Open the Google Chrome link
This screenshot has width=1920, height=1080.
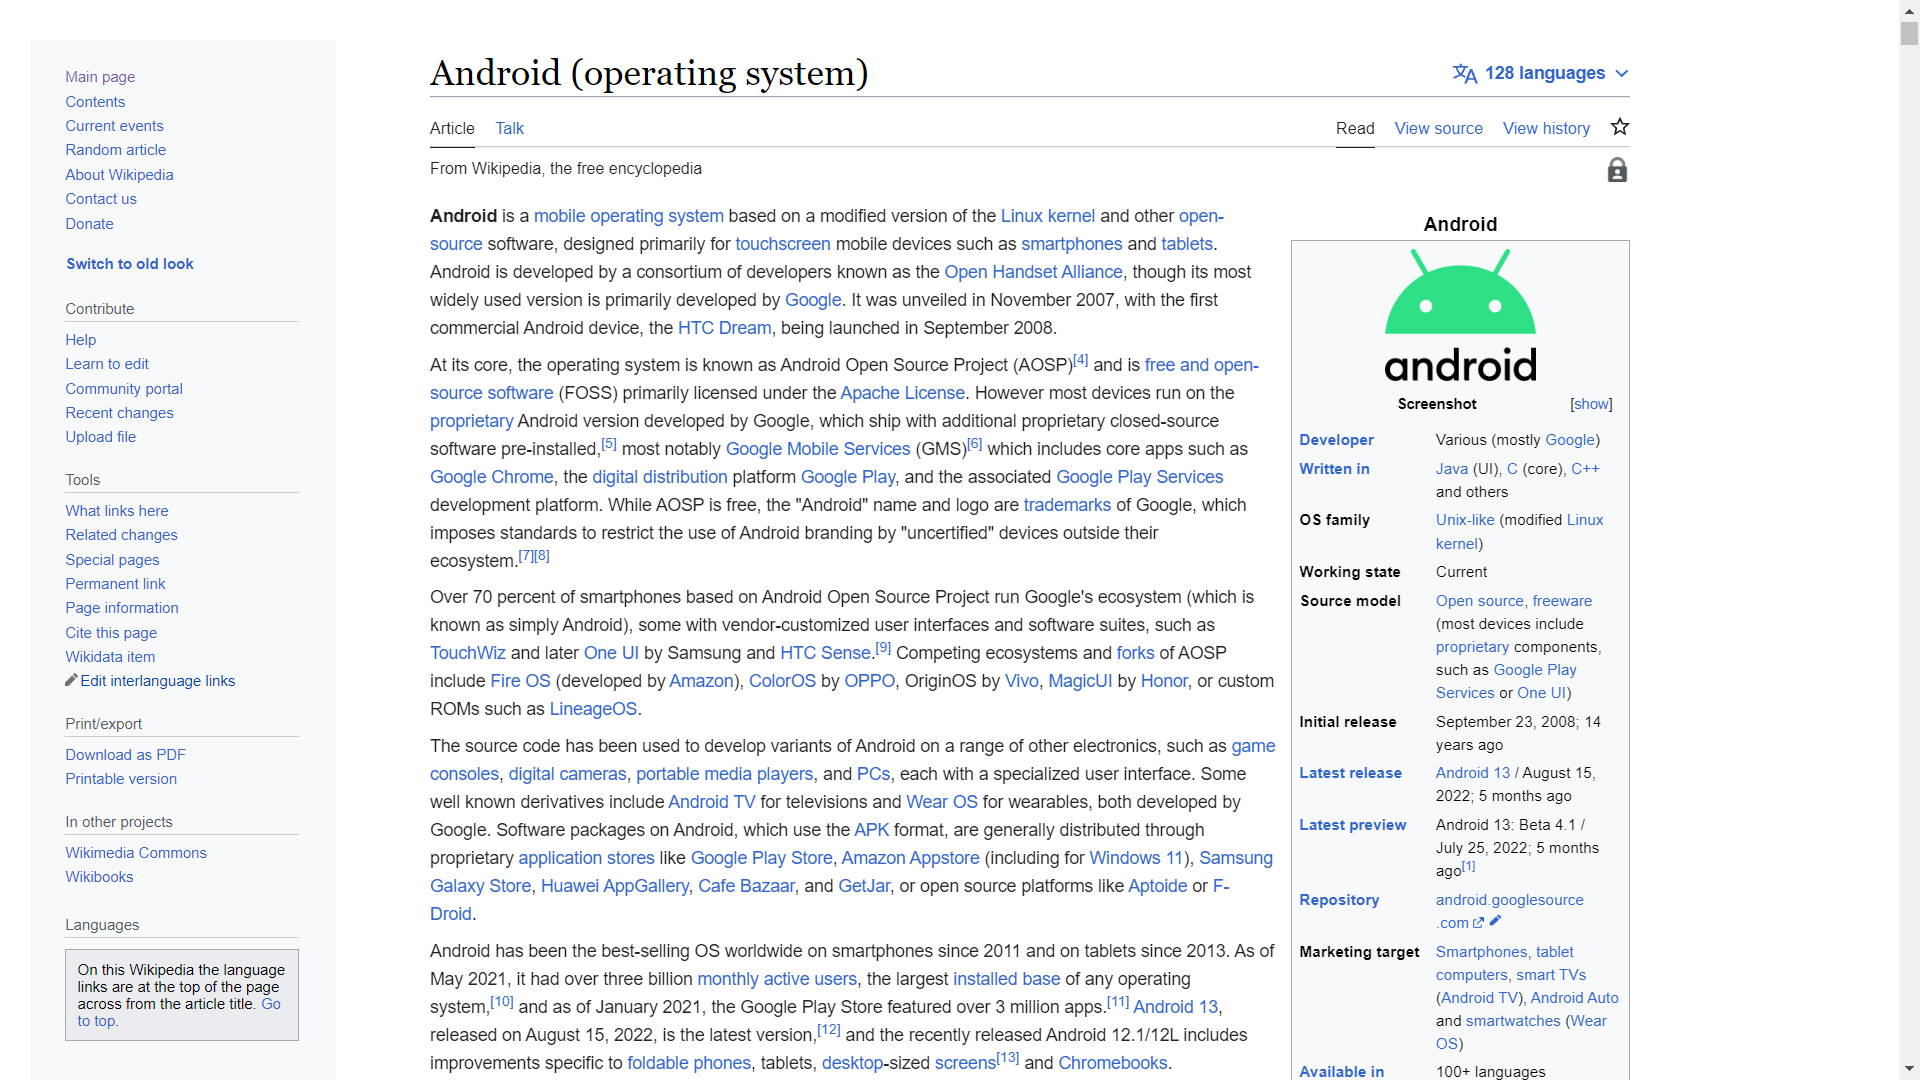click(491, 477)
